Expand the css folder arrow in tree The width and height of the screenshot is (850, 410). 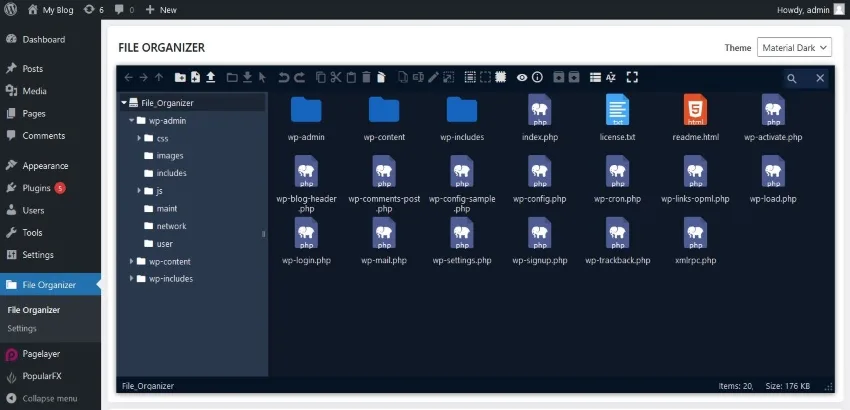coord(139,138)
